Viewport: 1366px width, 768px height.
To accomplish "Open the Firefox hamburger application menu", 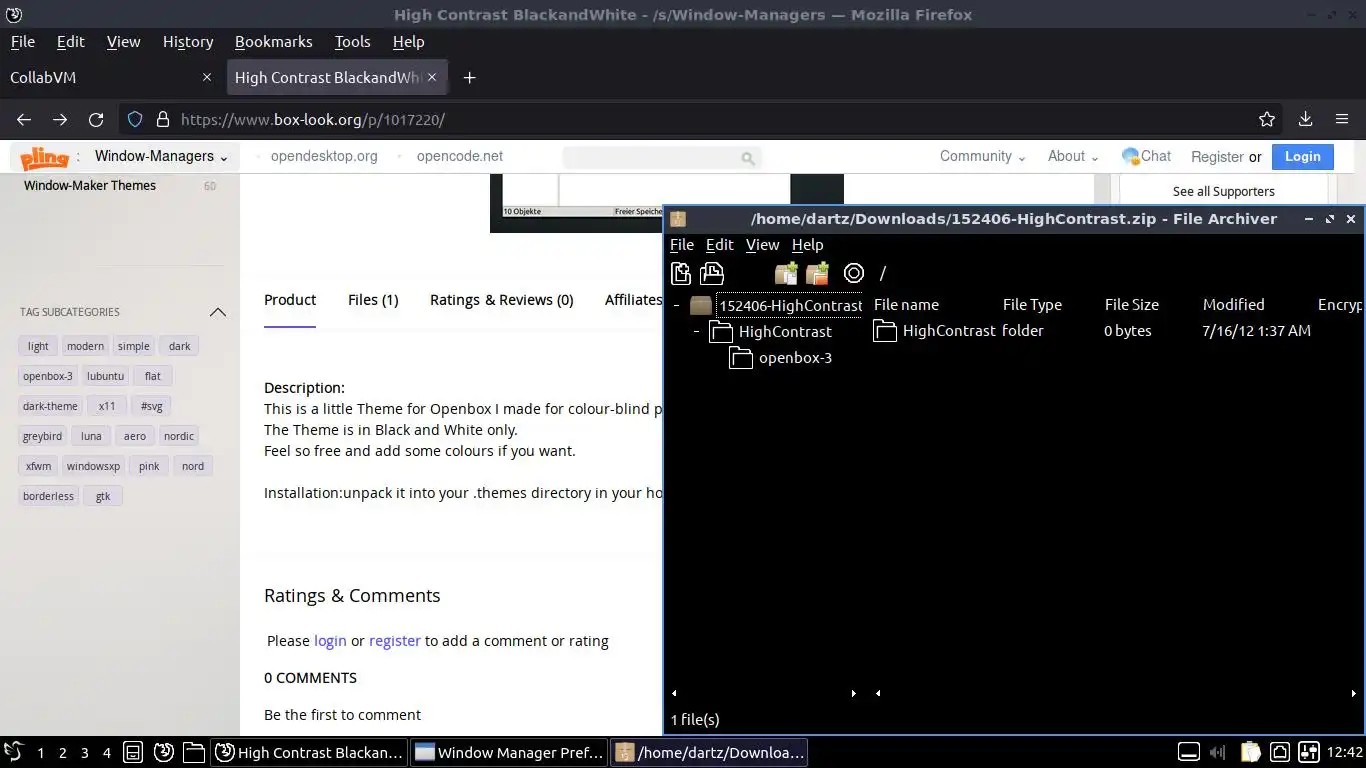I will 1342,119.
